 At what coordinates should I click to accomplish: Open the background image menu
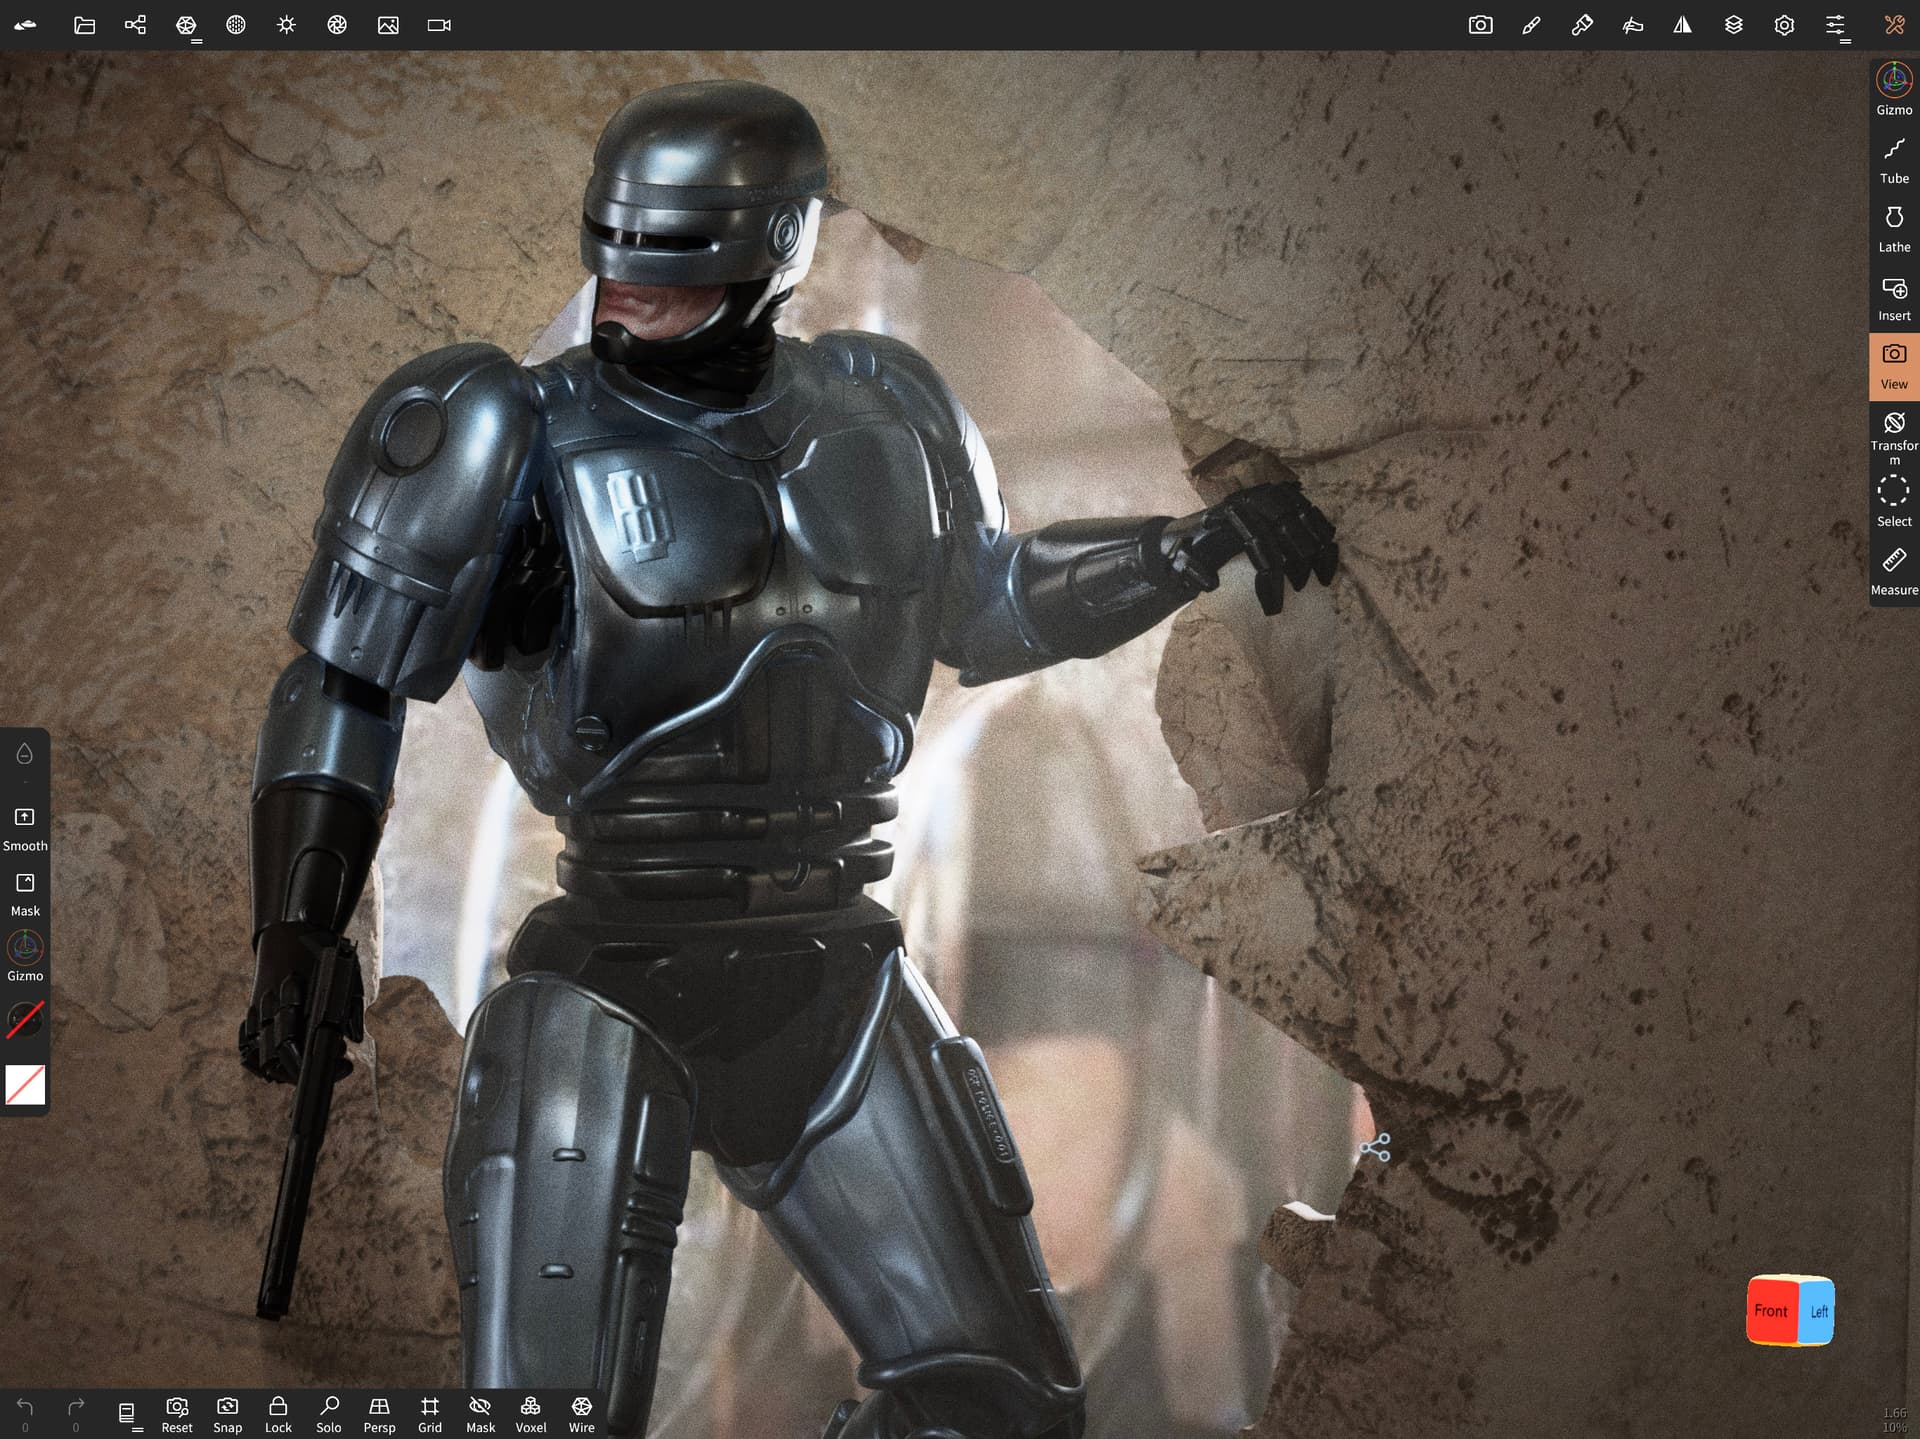388,25
